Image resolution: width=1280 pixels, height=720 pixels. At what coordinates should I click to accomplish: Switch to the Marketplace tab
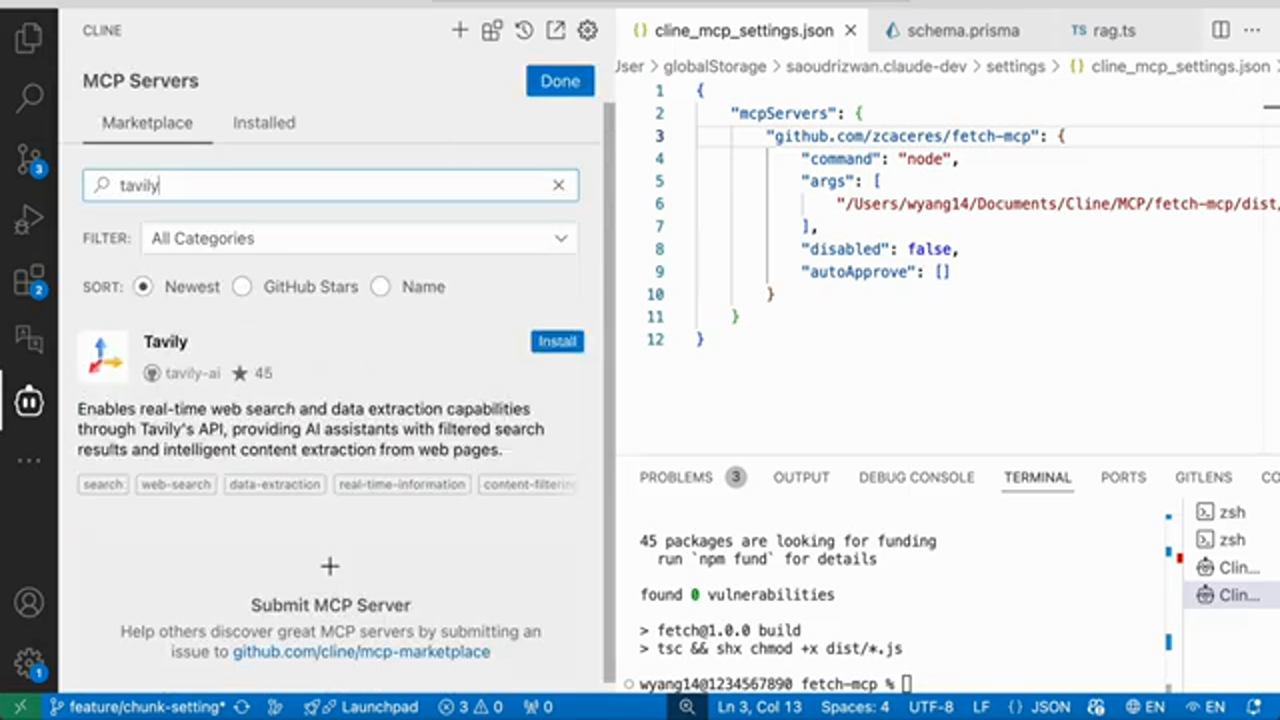[x=147, y=123]
